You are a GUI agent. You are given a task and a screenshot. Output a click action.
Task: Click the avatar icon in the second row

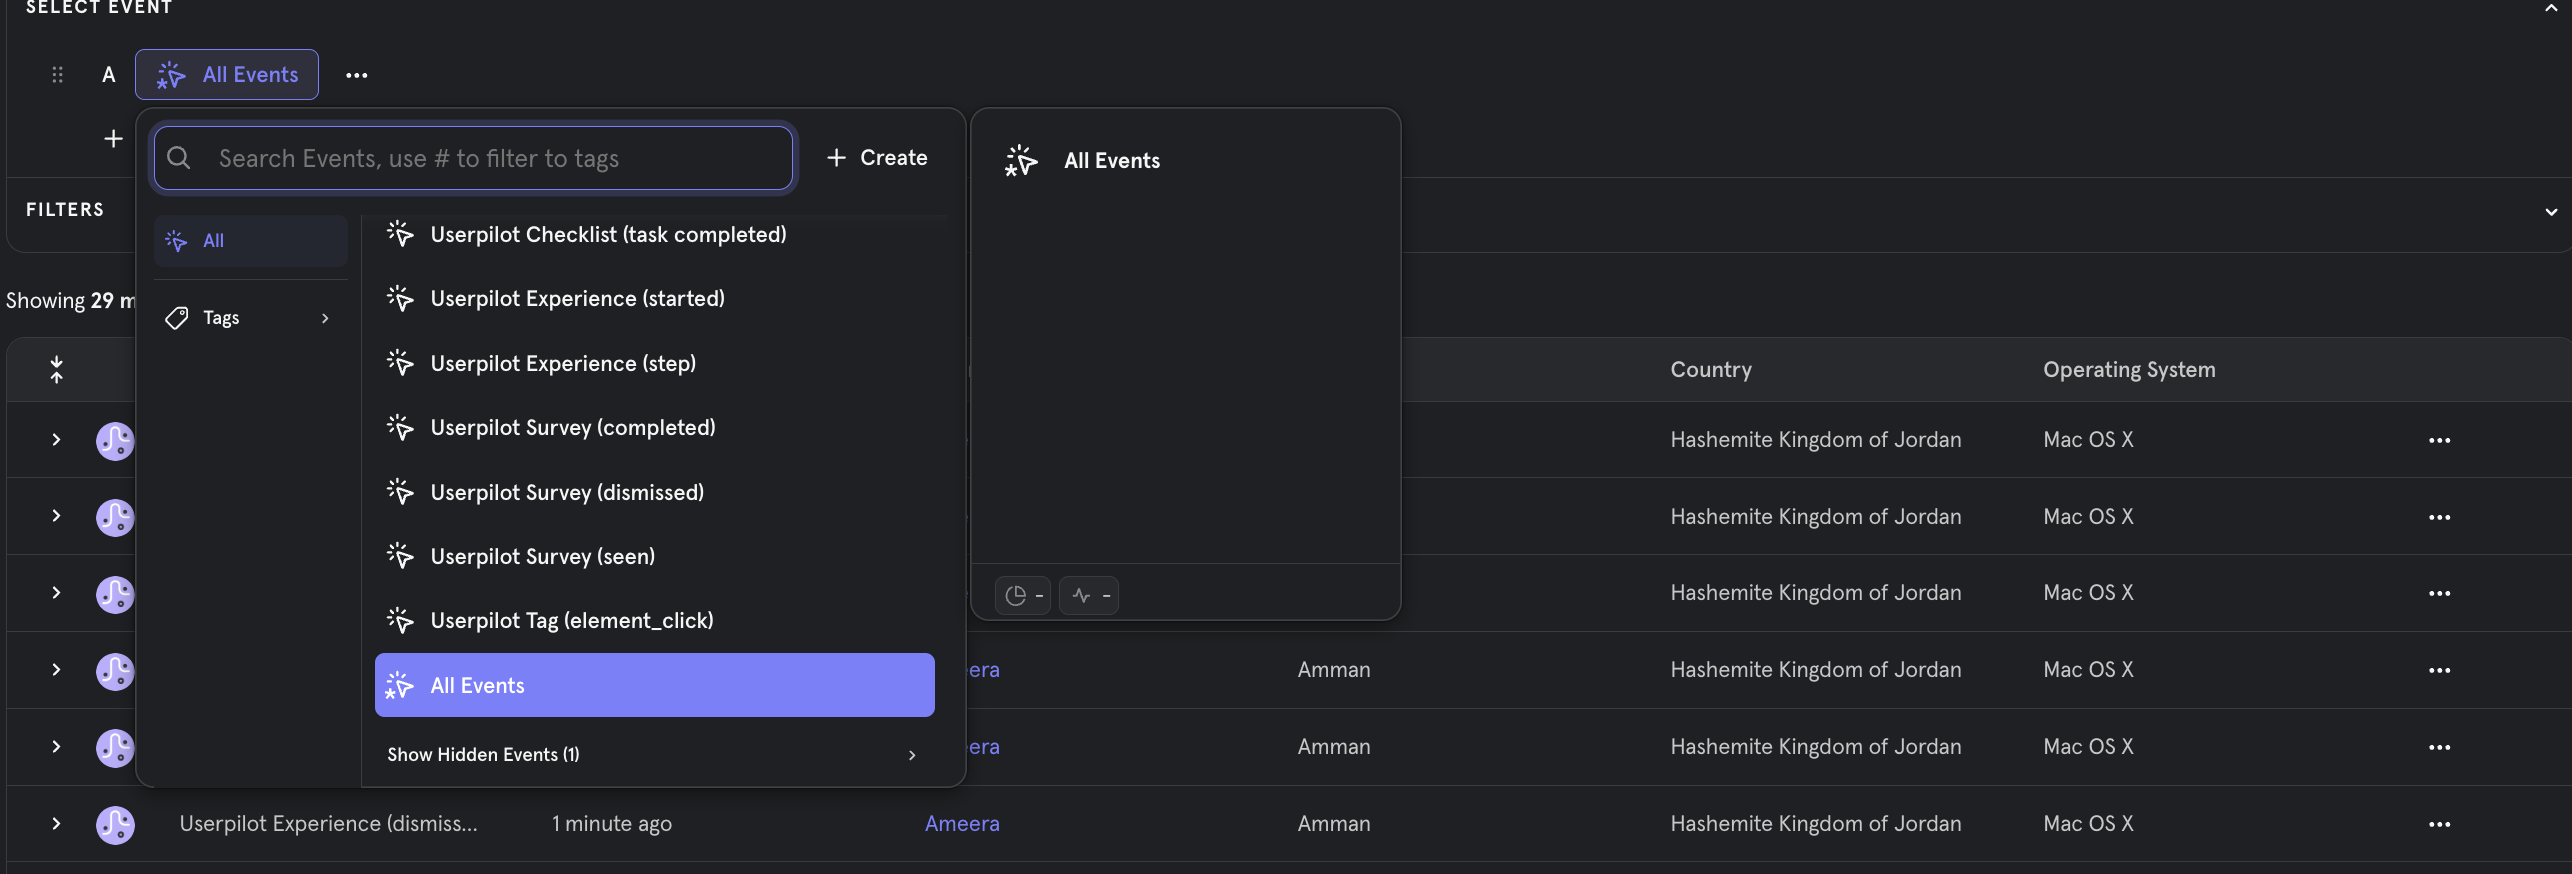[115, 518]
